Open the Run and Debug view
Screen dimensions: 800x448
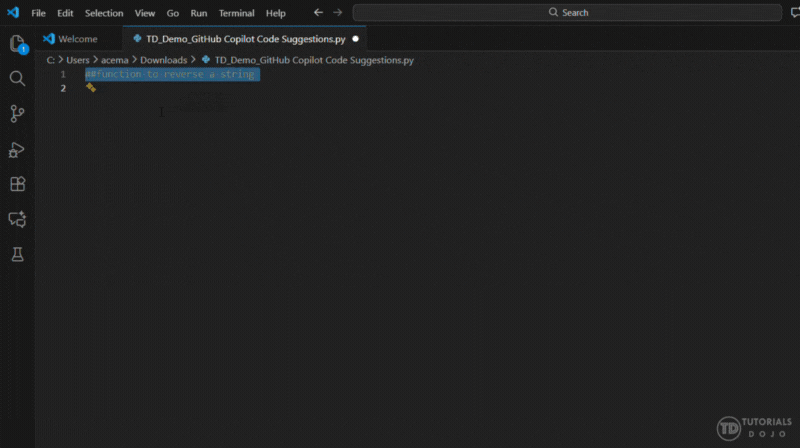[17, 150]
